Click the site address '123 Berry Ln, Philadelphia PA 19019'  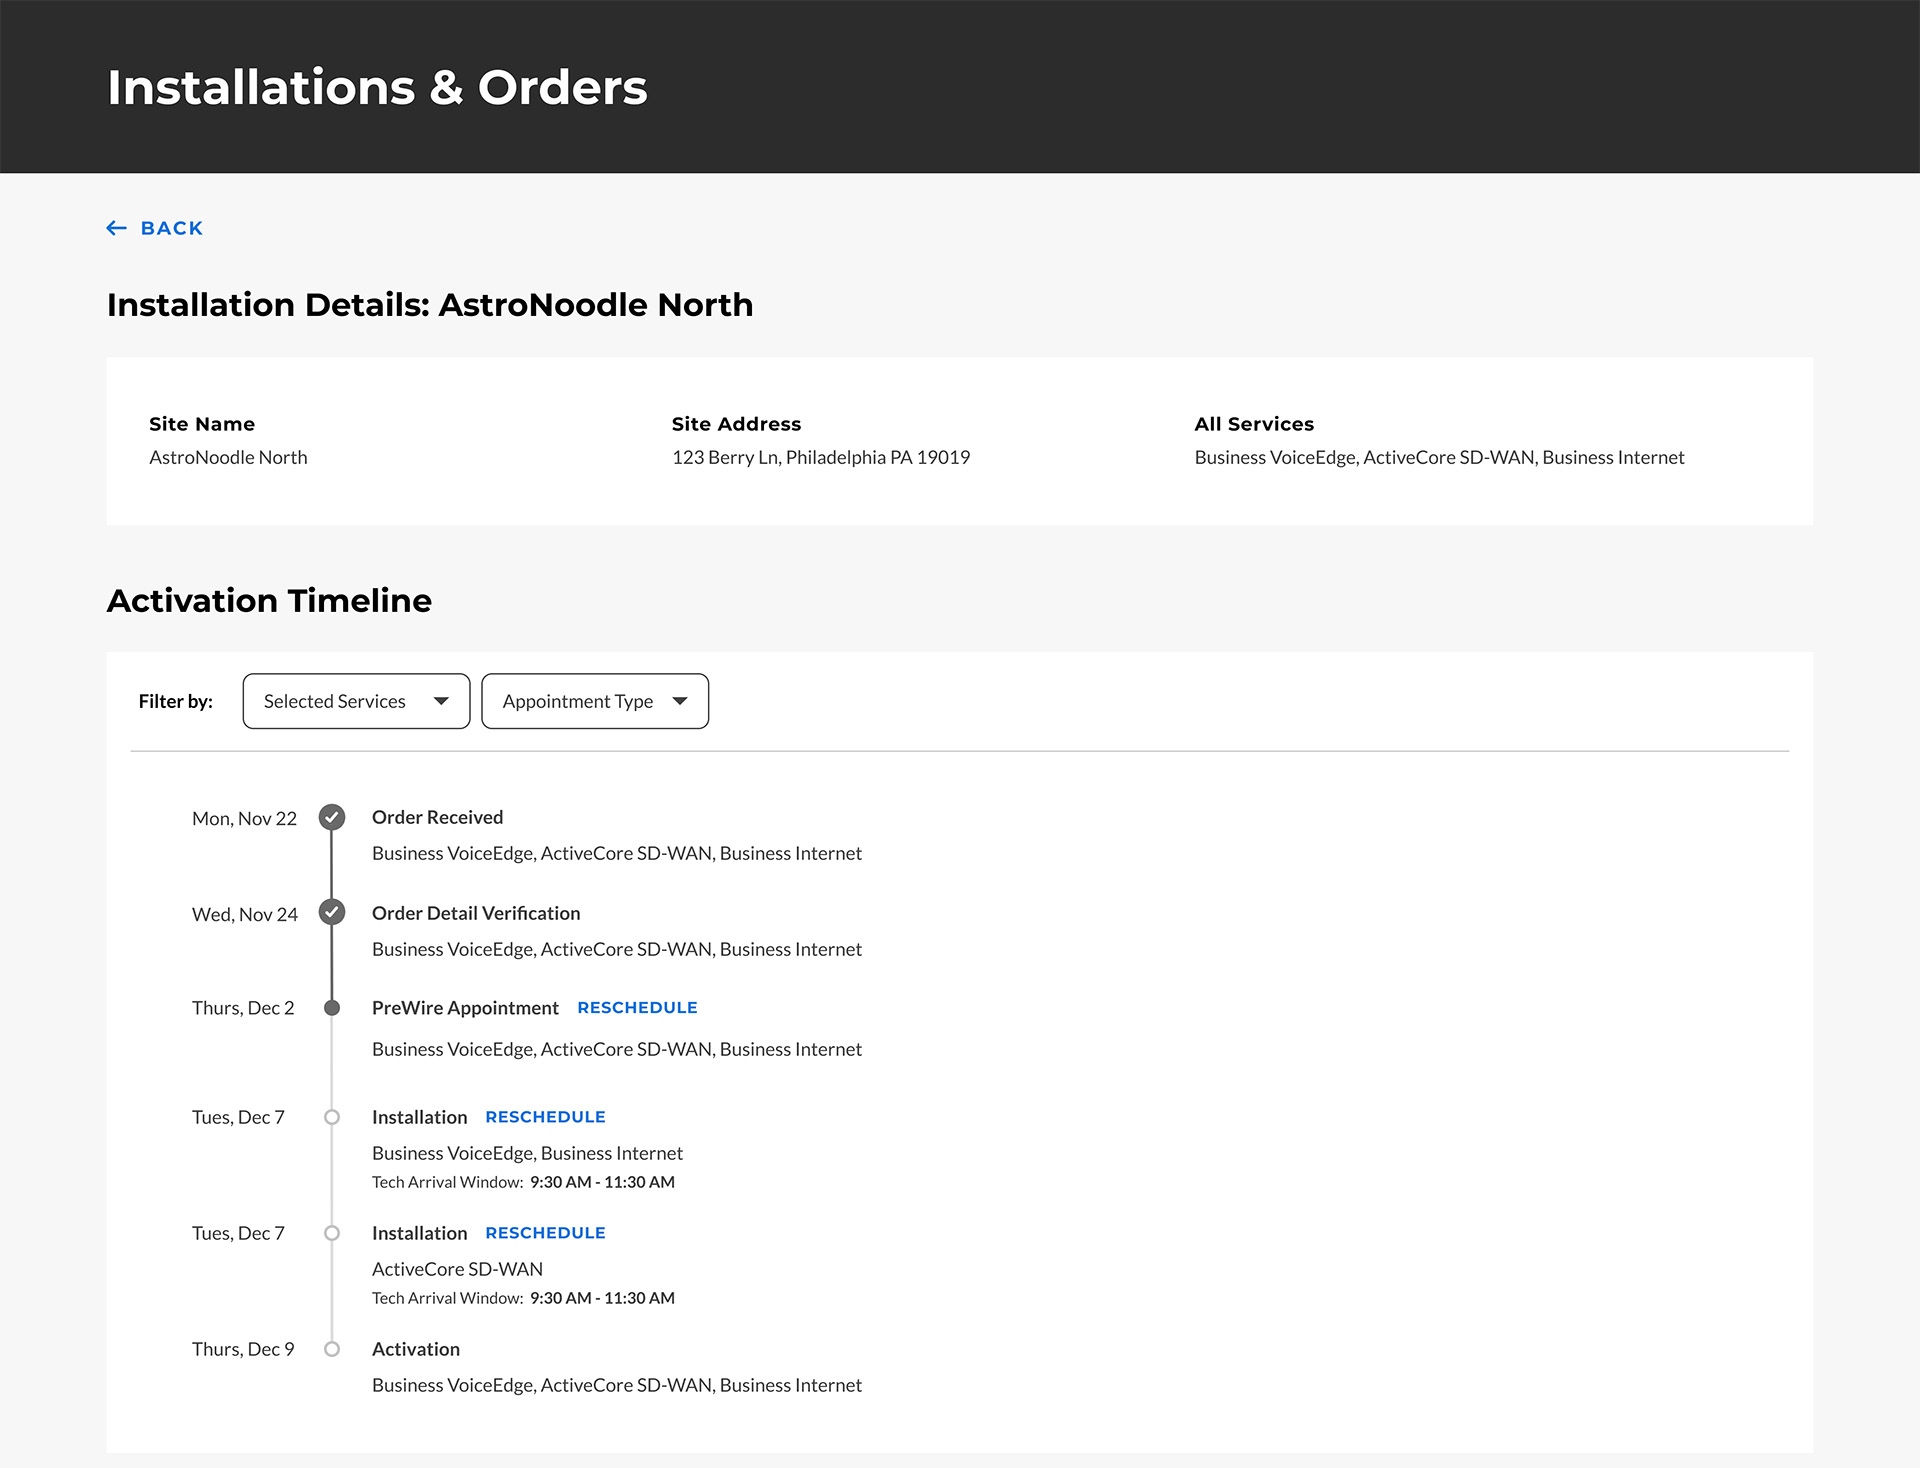pos(821,457)
